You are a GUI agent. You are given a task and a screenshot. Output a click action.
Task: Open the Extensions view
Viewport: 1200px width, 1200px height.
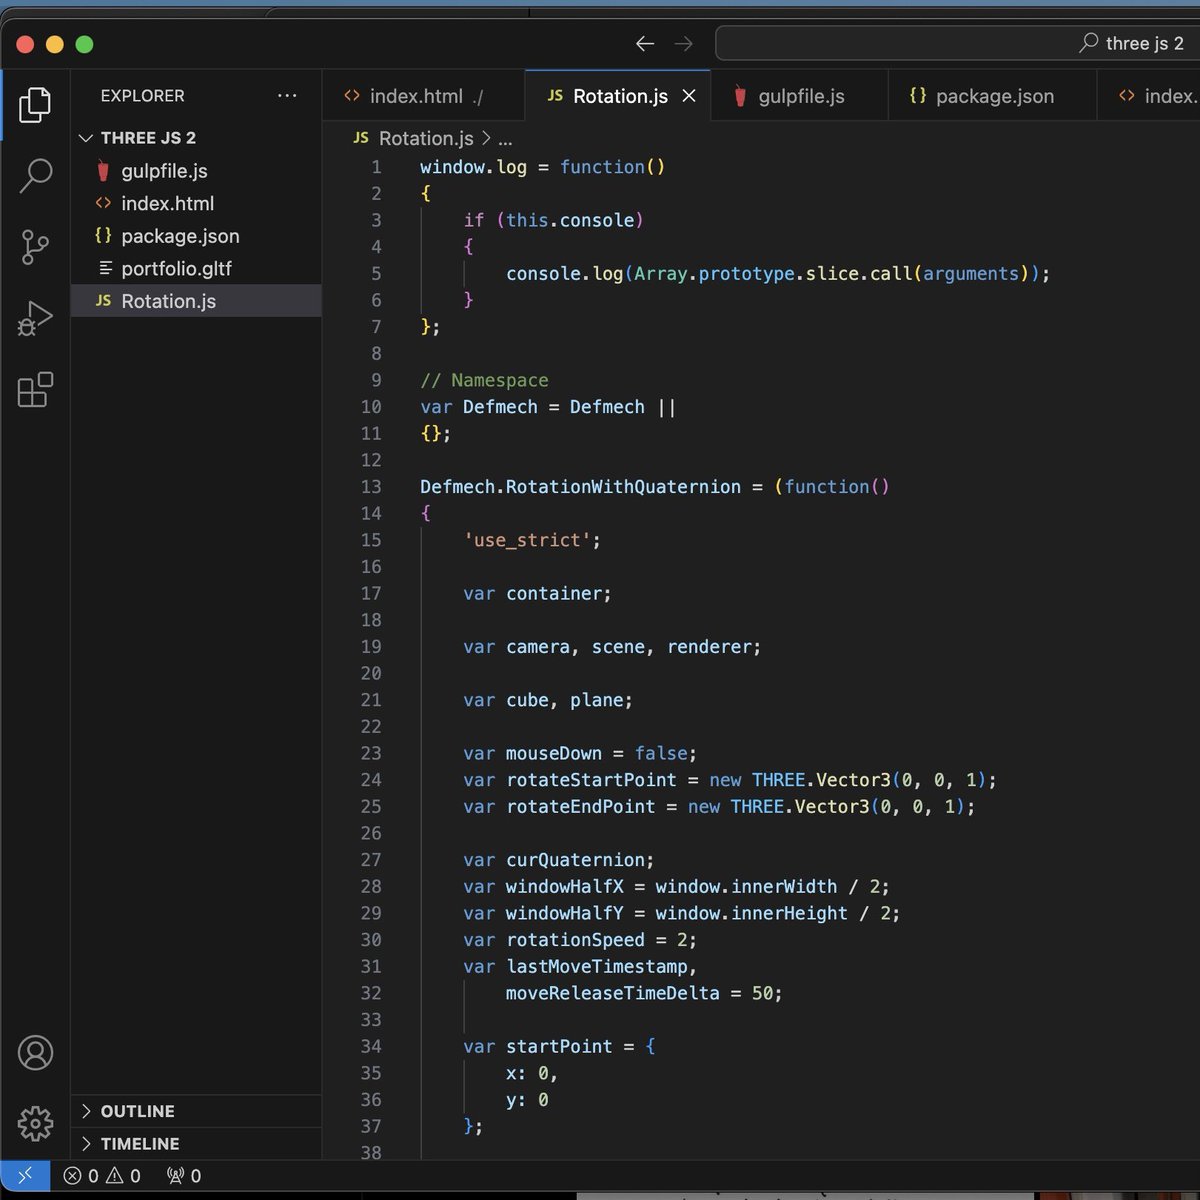36,390
